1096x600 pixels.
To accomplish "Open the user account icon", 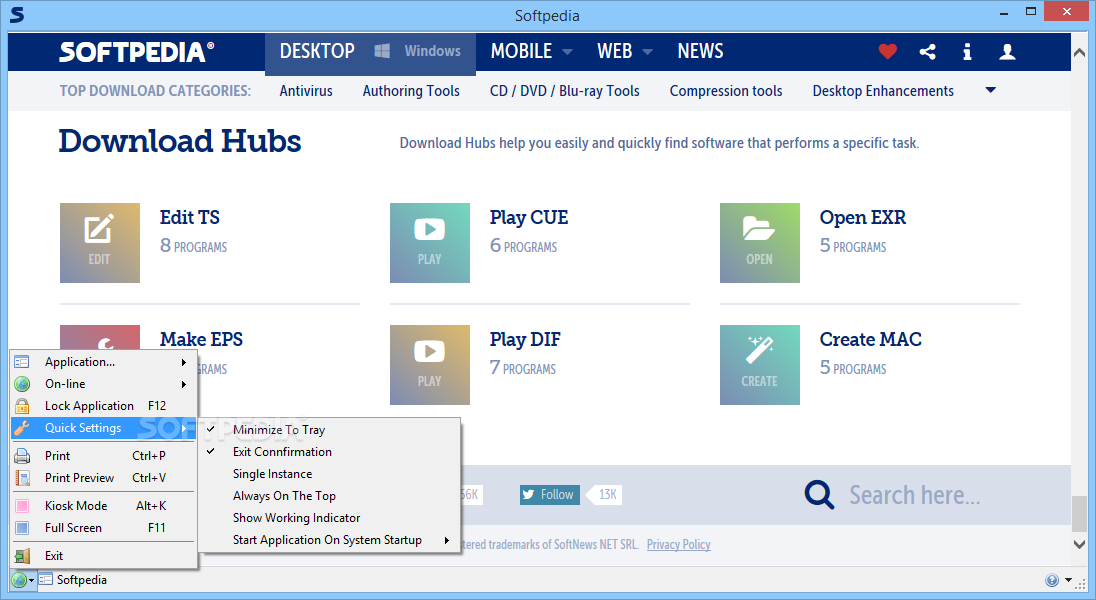I will coord(1007,52).
